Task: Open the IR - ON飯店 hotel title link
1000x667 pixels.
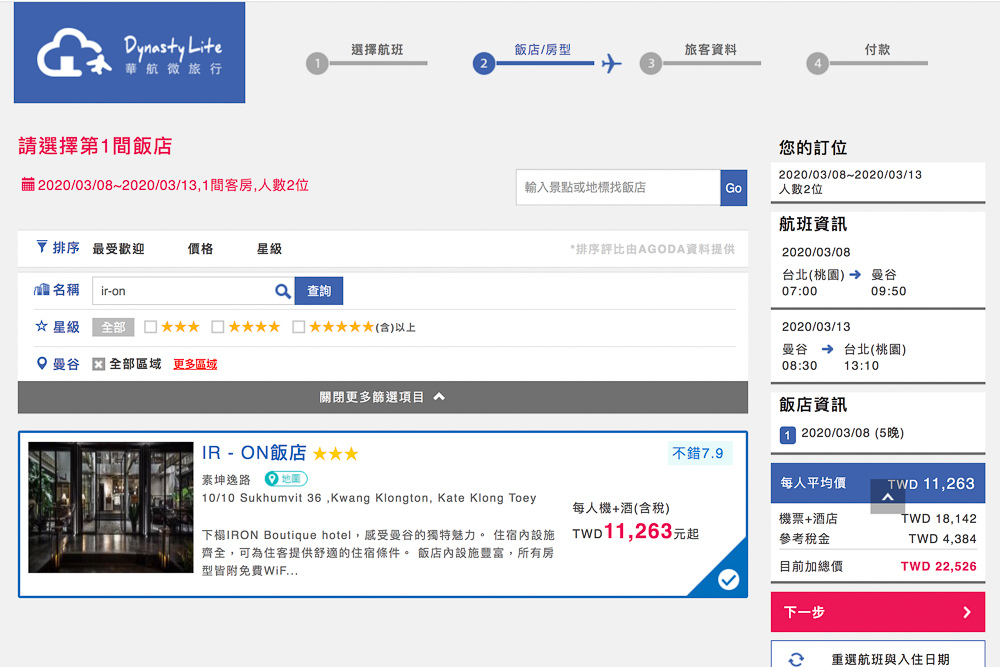Action: [x=254, y=453]
